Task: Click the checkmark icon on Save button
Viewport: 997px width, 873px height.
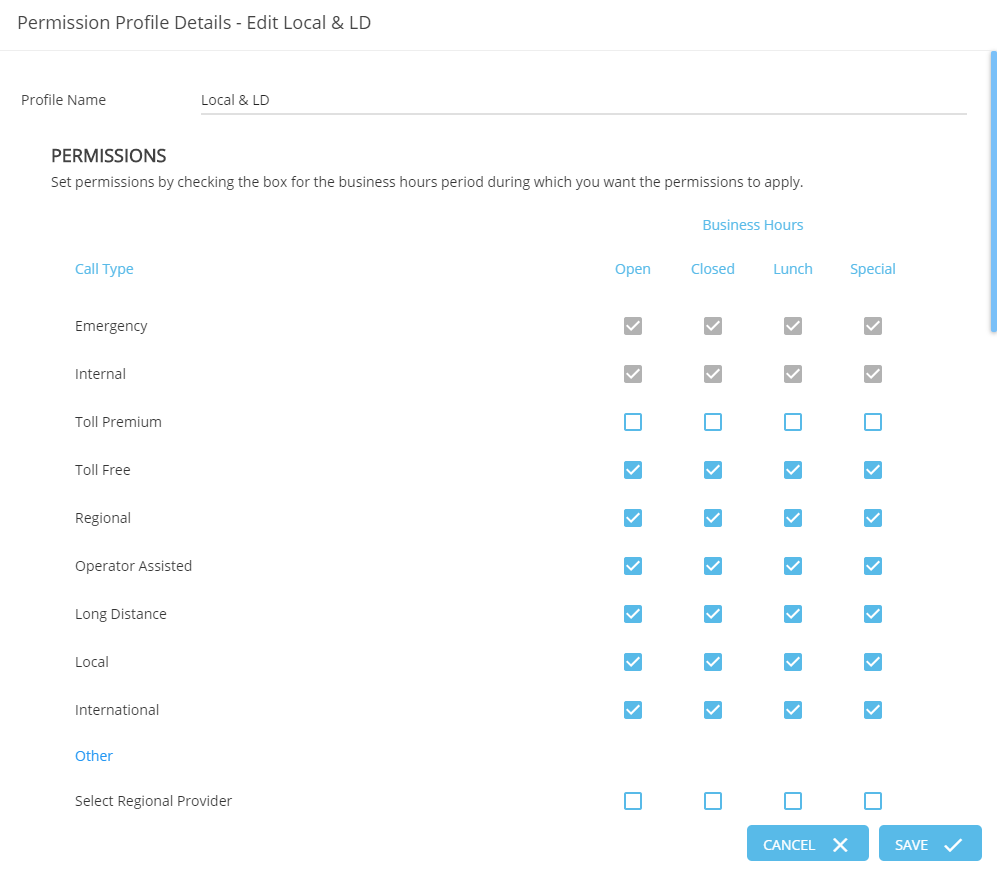Action: coord(952,844)
